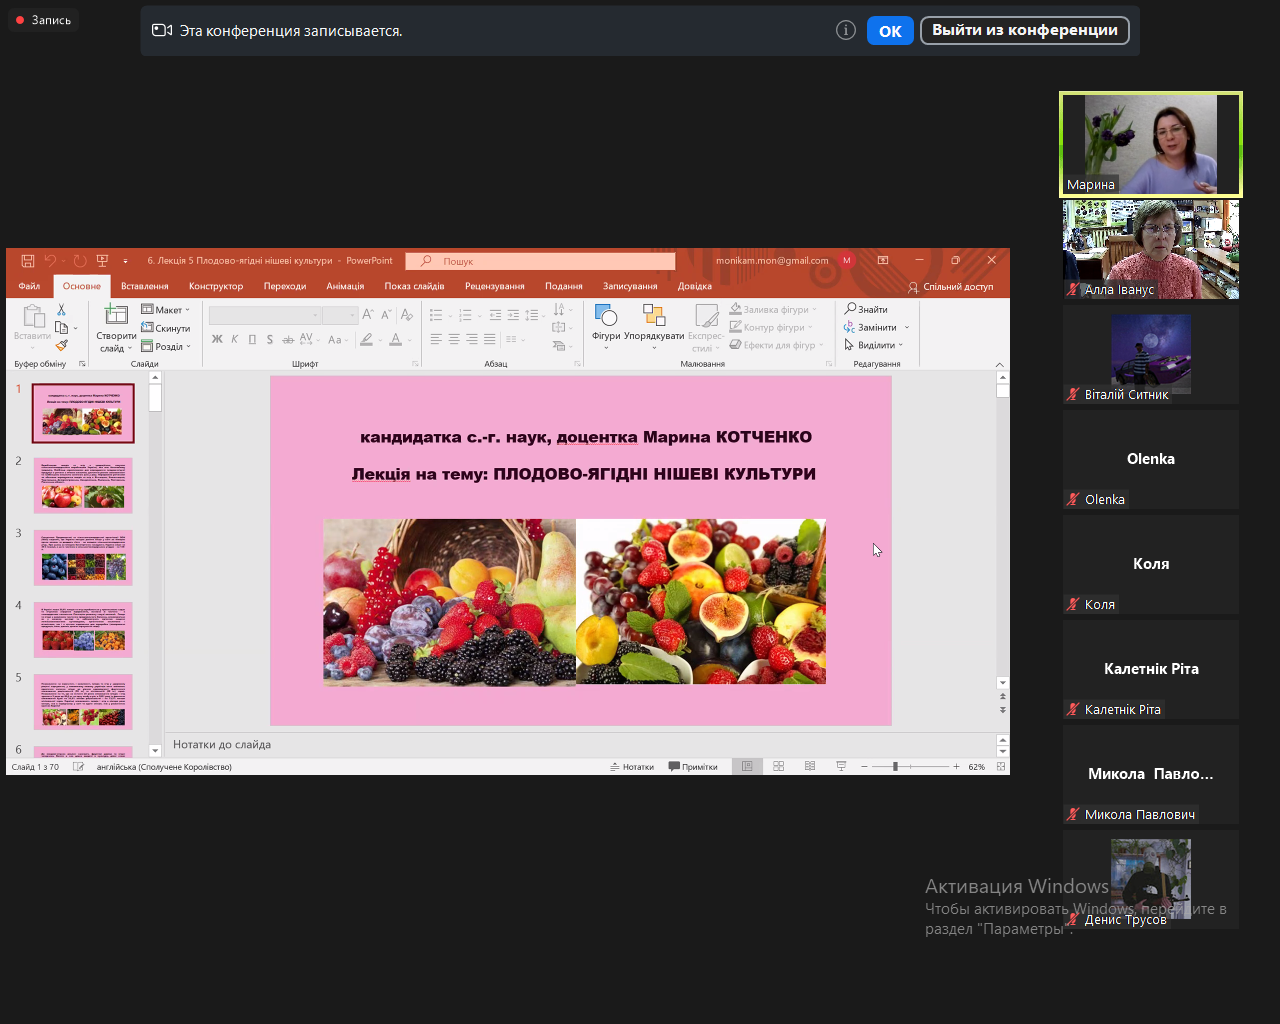Adjust the zoom slider handle

(895, 767)
